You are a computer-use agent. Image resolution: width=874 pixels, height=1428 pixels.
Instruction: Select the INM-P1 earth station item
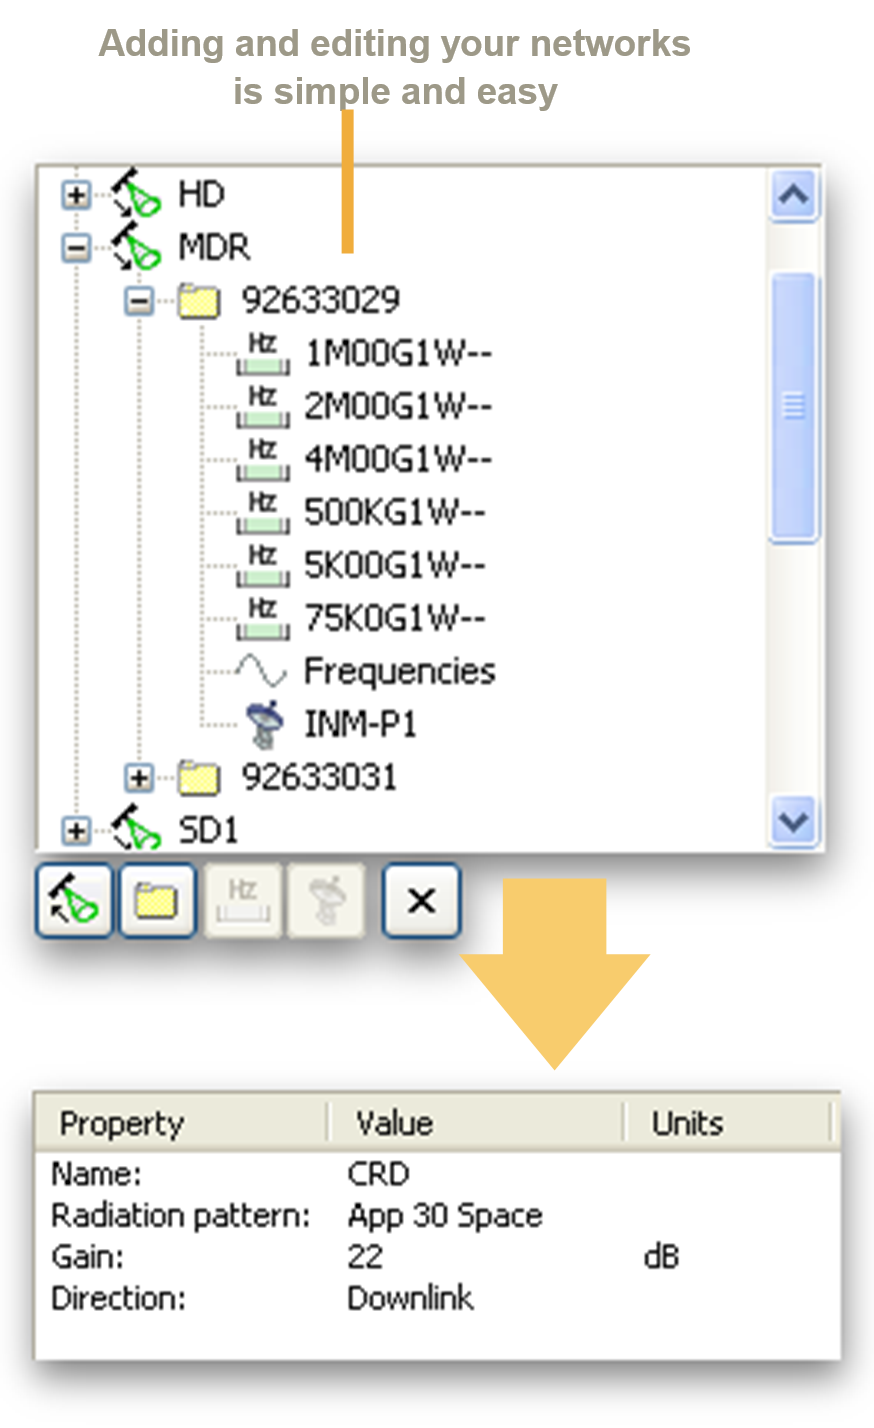click(x=360, y=724)
